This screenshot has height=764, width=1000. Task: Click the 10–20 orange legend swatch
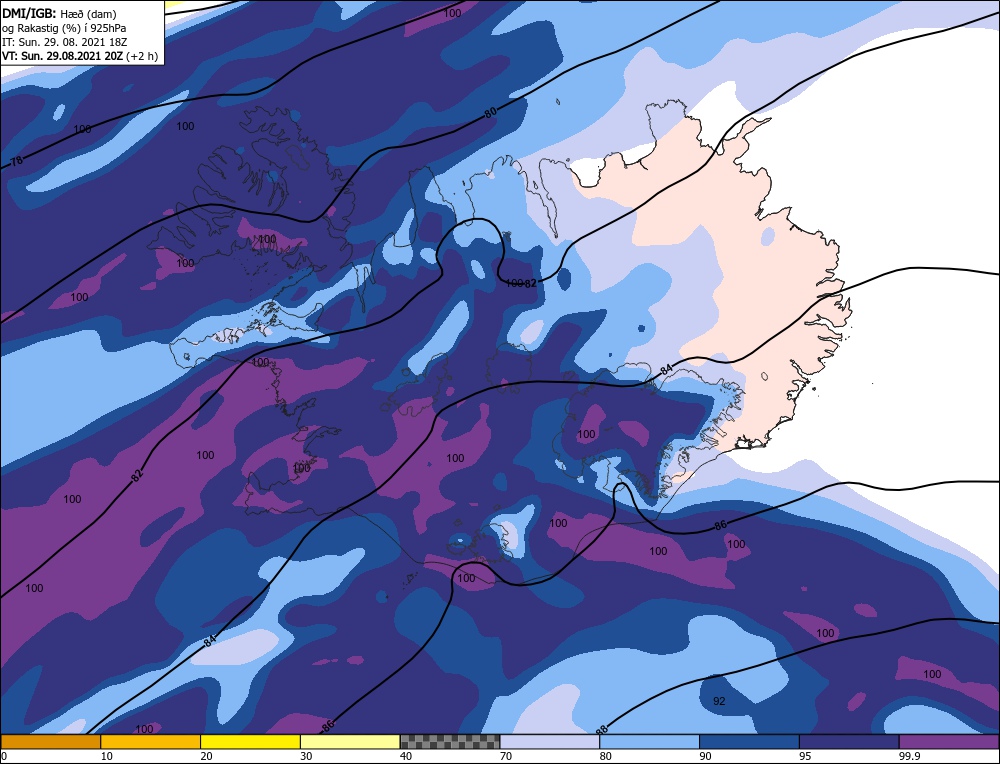pyautogui.click(x=151, y=742)
